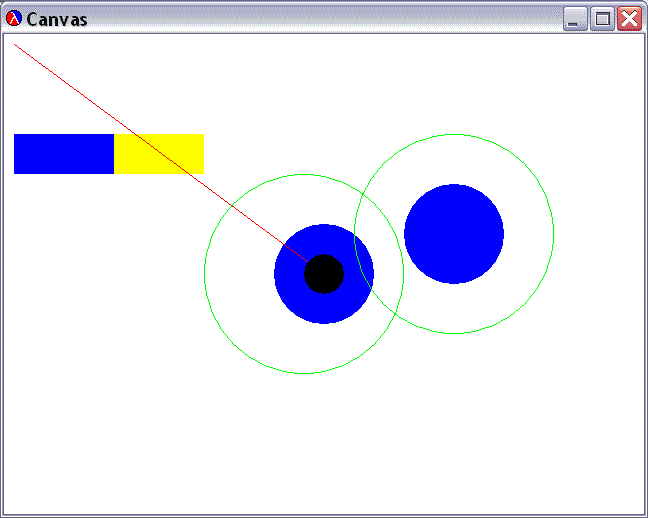Click the boundary between blue and yellow rectangles
Image resolution: width=648 pixels, height=518 pixels.
point(114,154)
